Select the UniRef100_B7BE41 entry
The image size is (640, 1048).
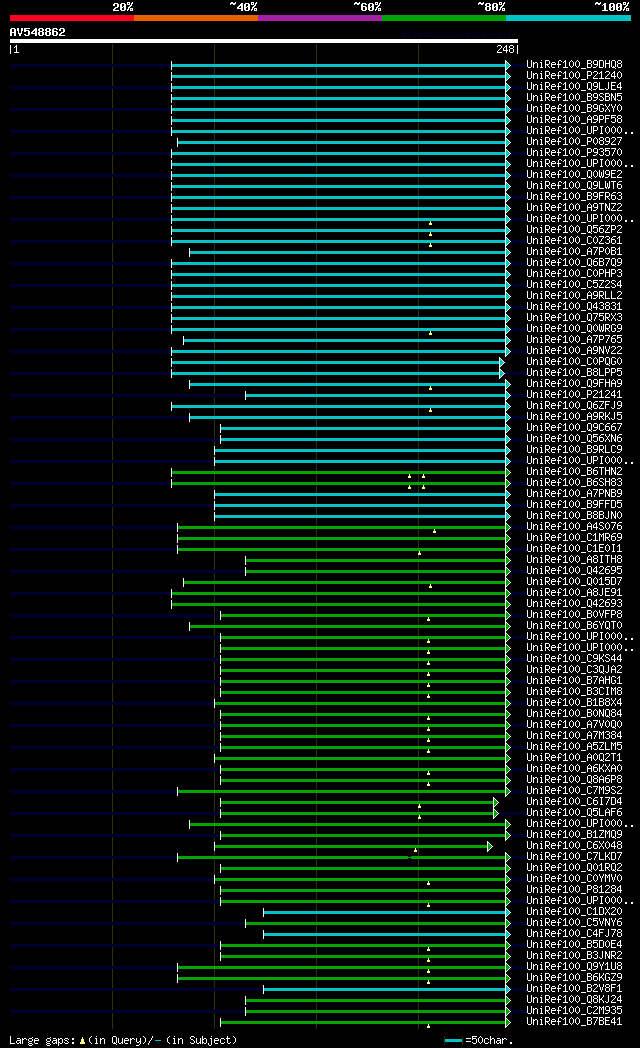coord(574,1021)
